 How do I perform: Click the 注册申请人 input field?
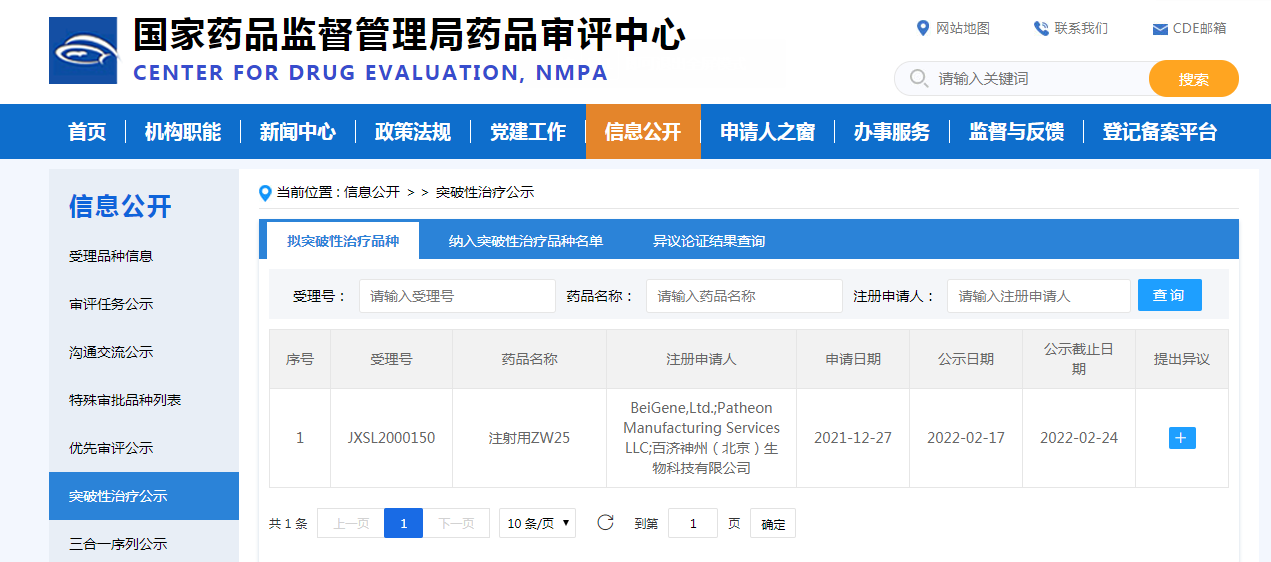1038,296
